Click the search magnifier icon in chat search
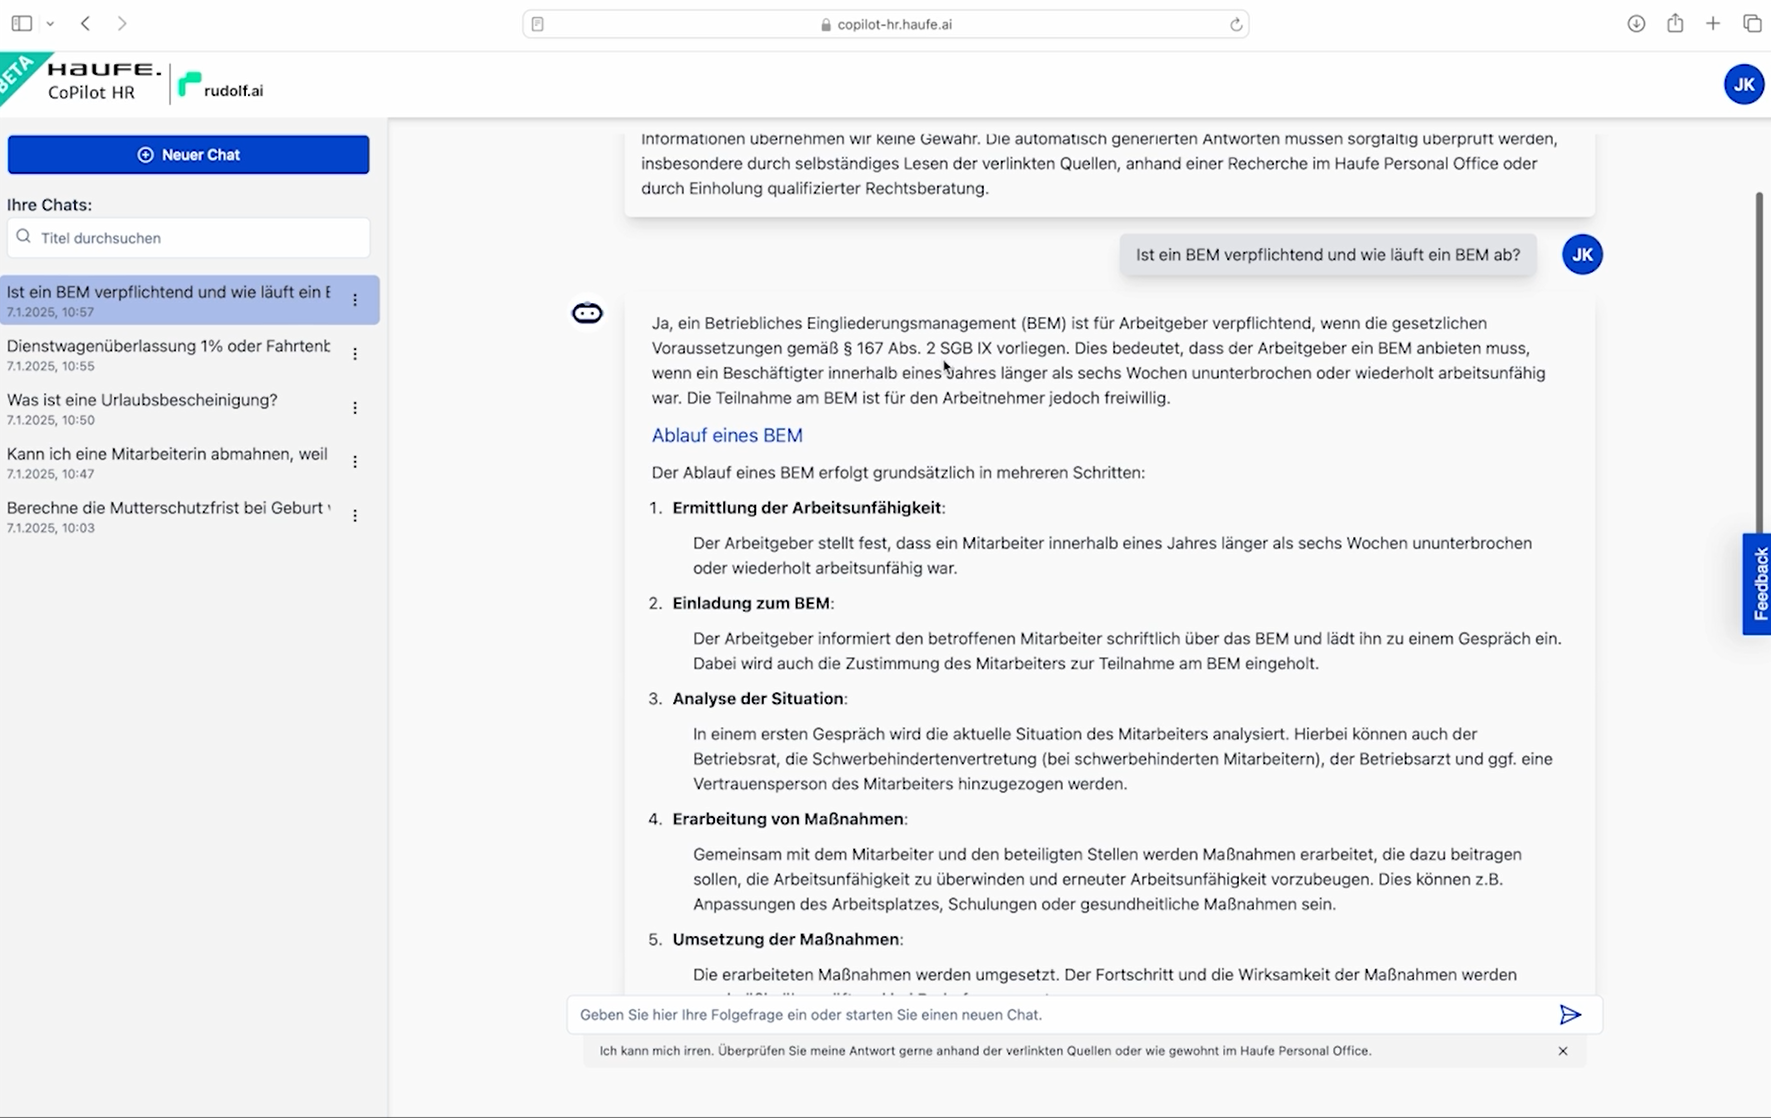Viewport: 1771px width, 1118px height. pos(24,237)
